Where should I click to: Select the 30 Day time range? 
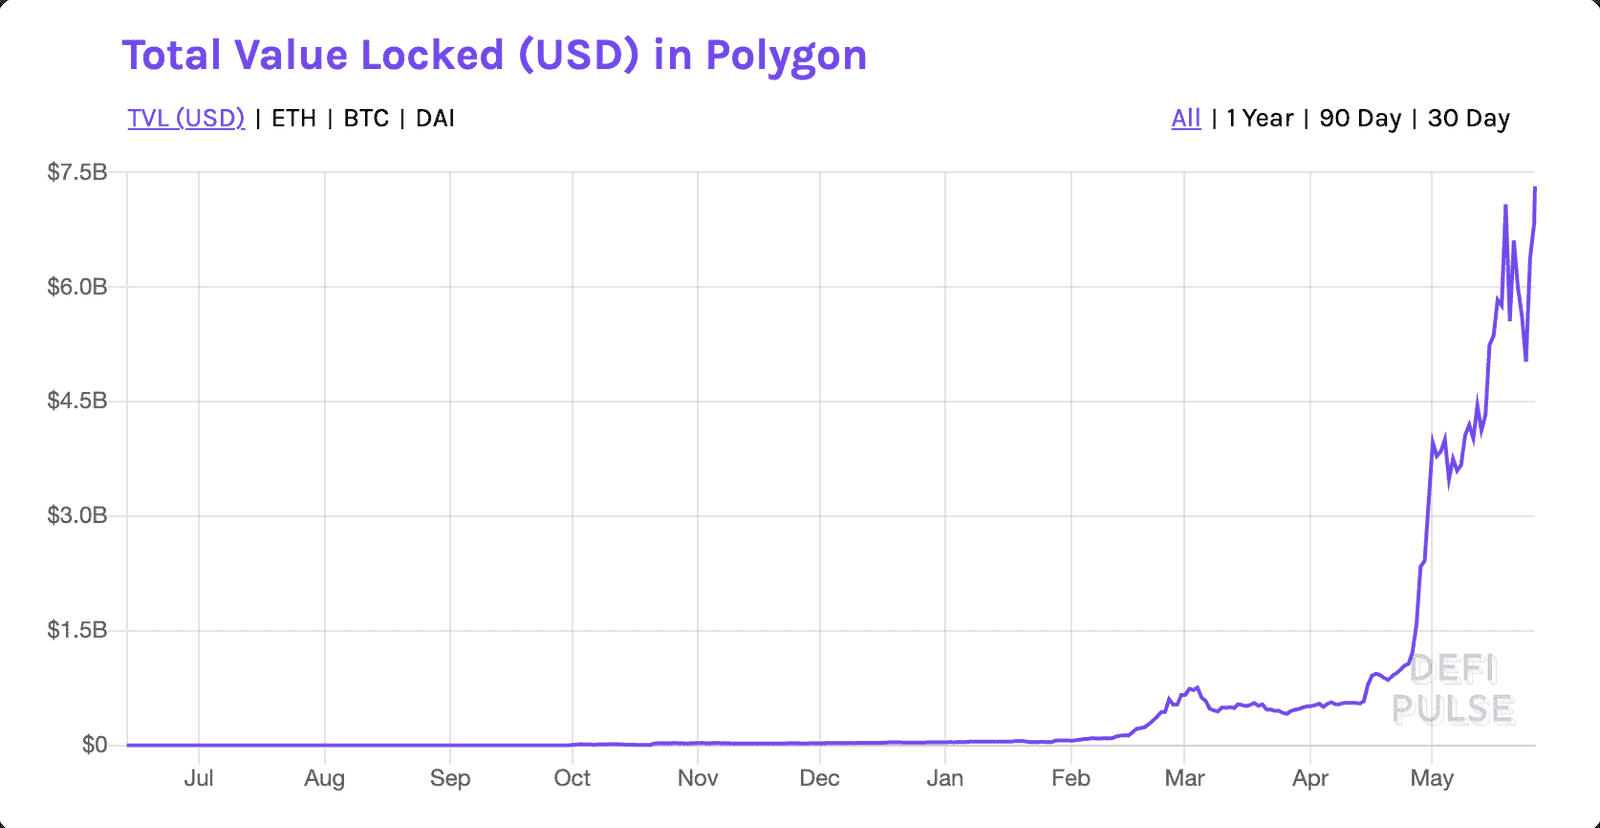click(1467, 118)
